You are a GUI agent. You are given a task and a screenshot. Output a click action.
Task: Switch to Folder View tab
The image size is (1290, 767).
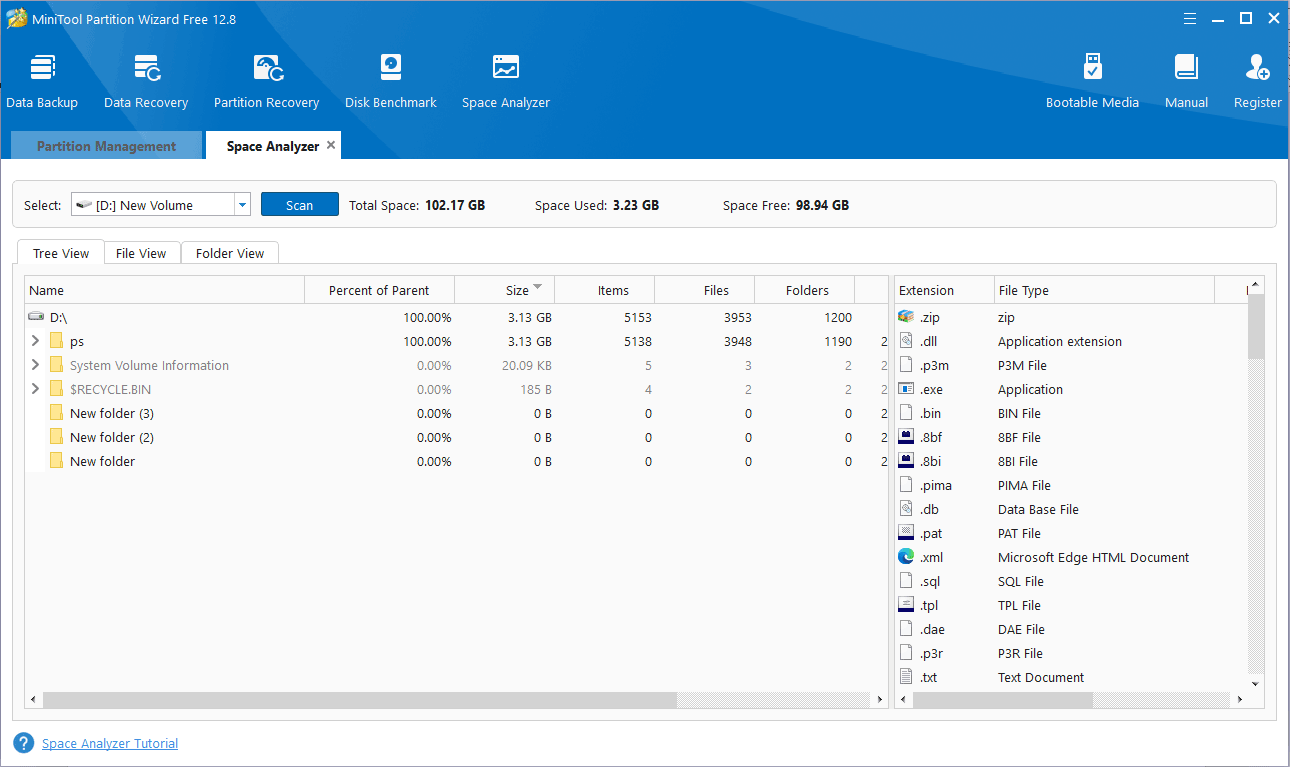click(x=230, y=253)
